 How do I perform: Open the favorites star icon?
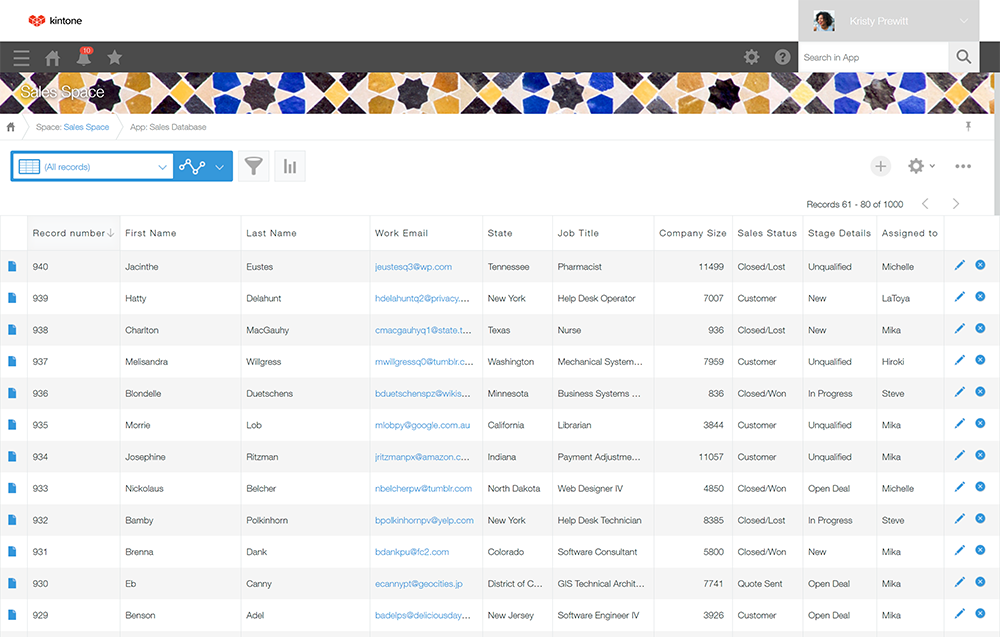pyautogui.click(x=115, y=58)
